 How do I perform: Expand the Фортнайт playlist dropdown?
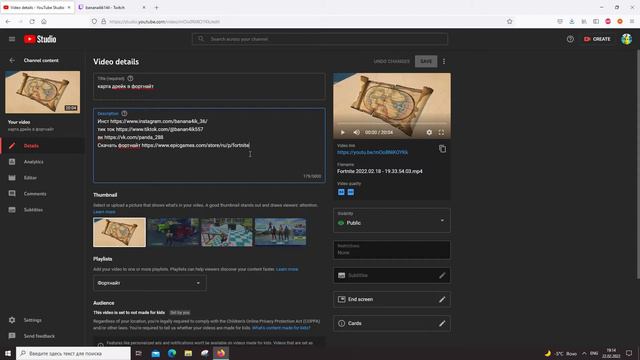(150, 283)
